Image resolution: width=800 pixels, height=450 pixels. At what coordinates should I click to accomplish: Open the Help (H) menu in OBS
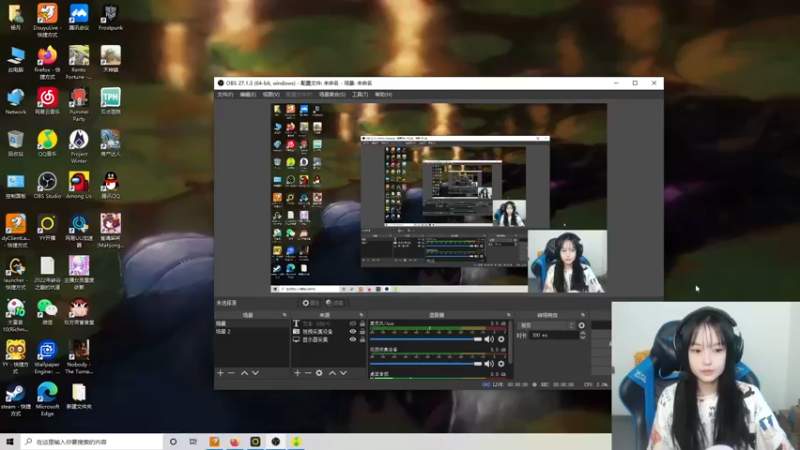coord(383,94)
